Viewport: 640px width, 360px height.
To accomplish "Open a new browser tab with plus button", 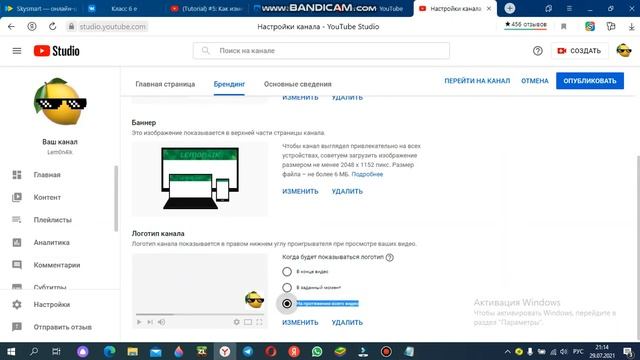I will click(509, 8).
